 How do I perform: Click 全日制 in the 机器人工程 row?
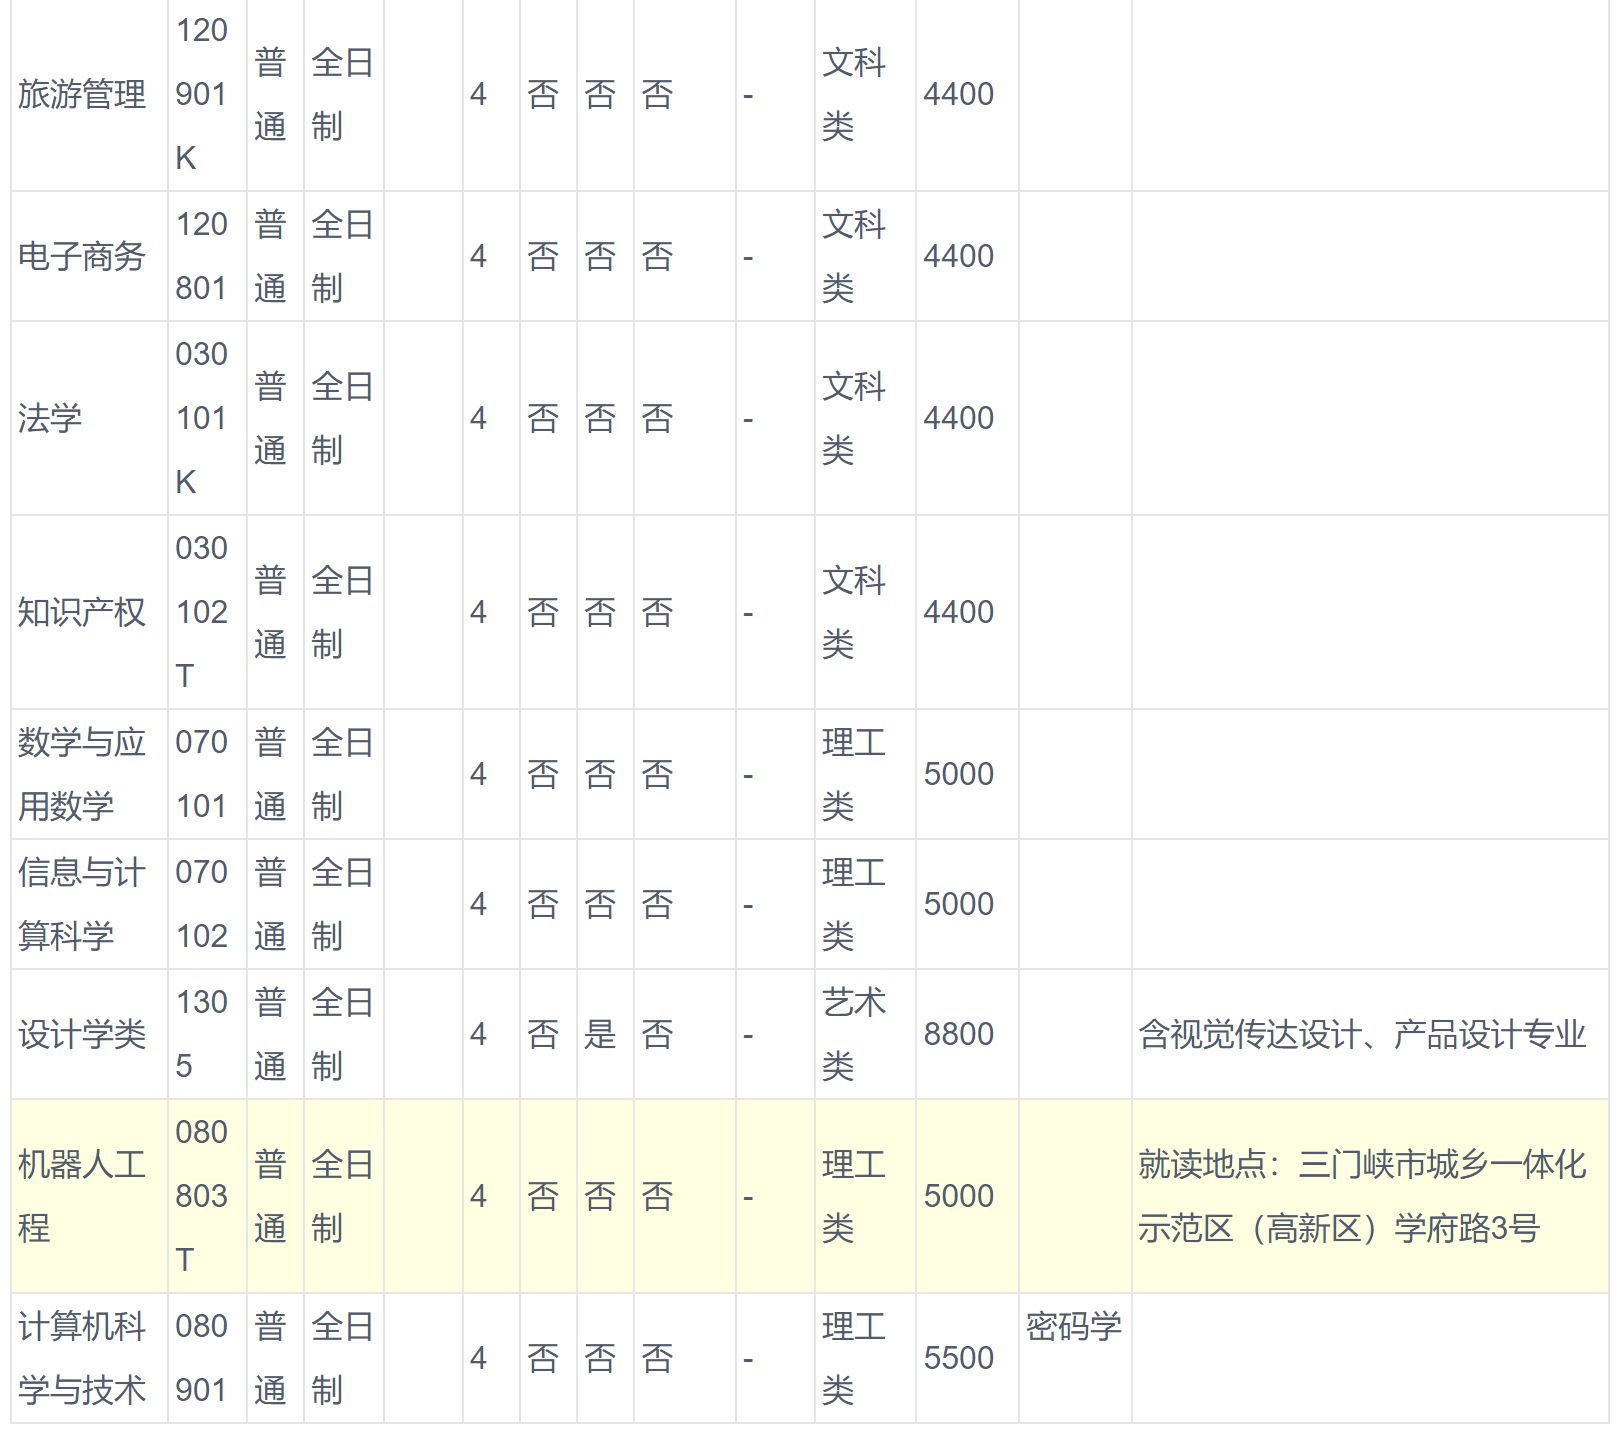(343, 1197)
